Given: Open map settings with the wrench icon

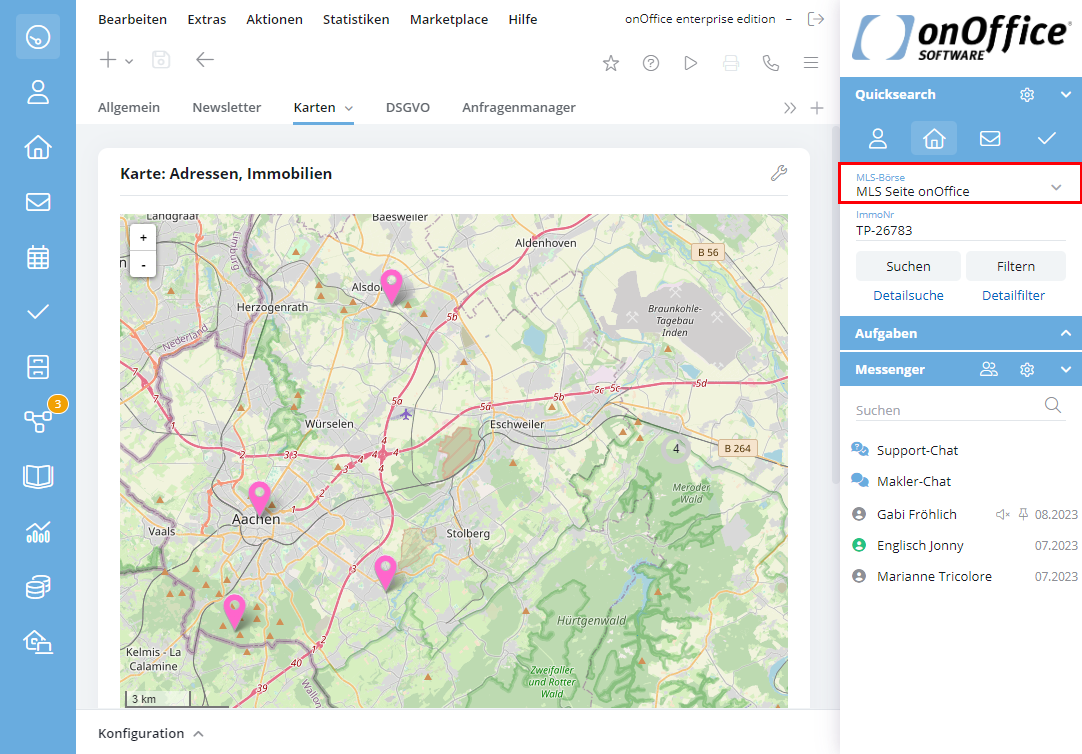Looking at the screenshot, I should 778,173.
